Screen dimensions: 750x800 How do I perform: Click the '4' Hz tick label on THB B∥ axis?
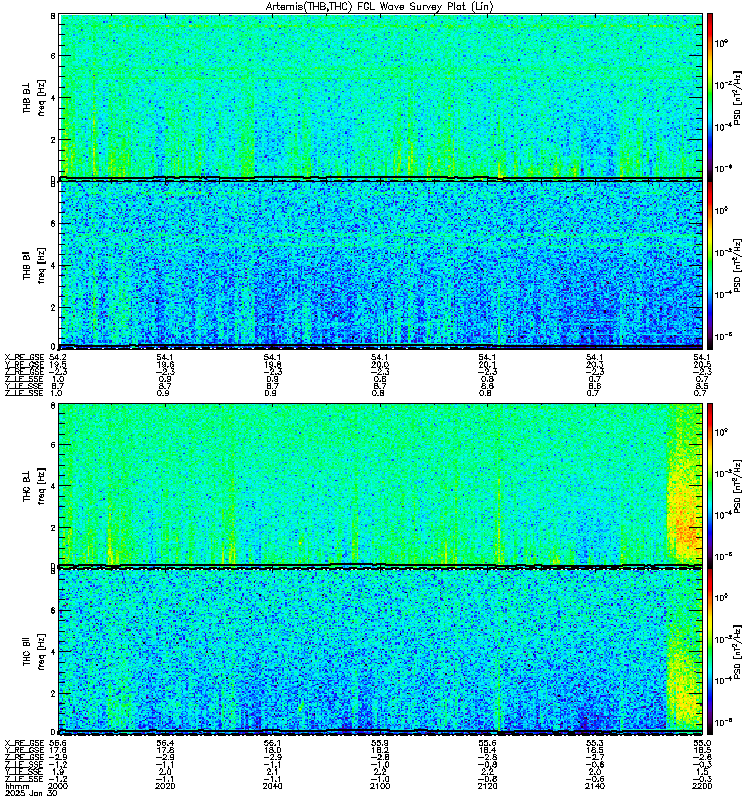tap(53, 266)
